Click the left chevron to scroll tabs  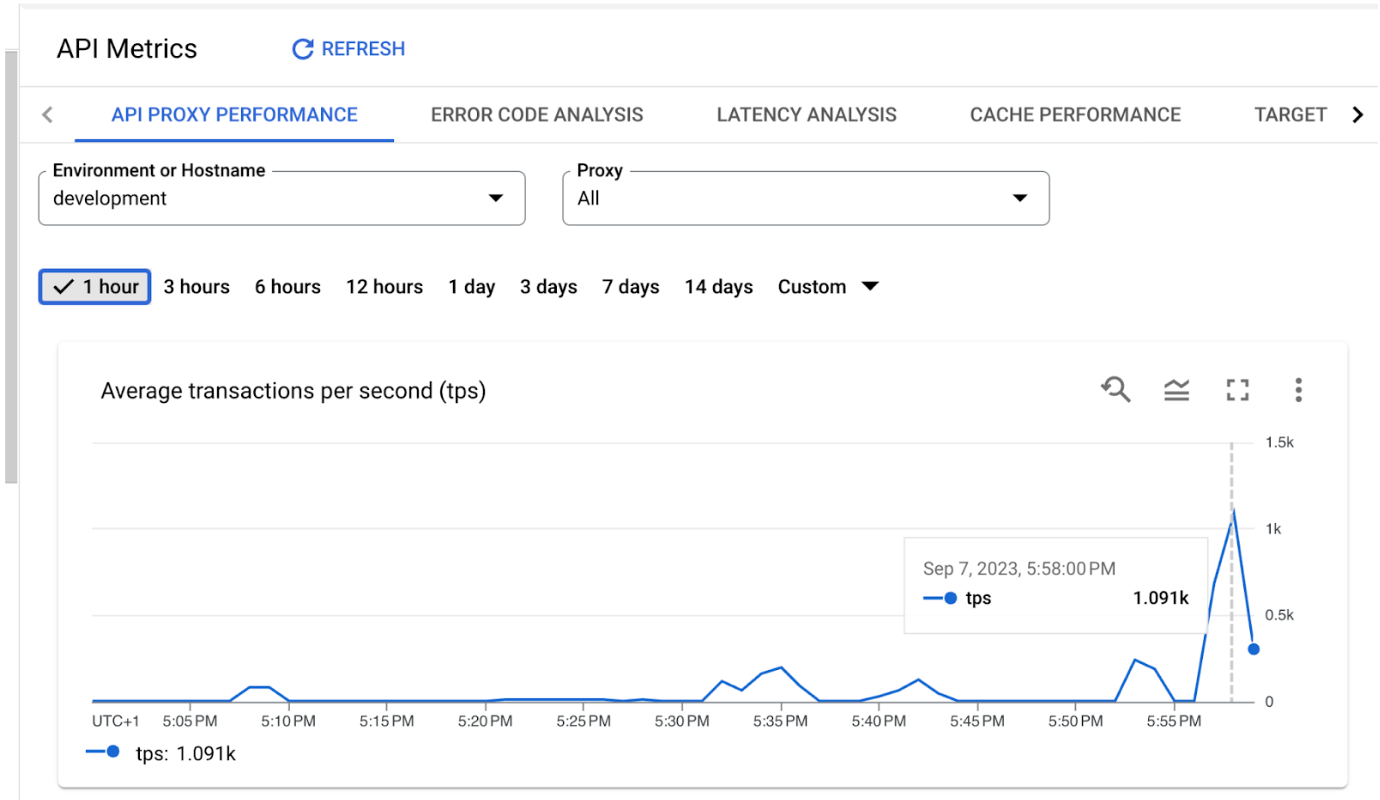pyautogui.click(x=47, y=114)
